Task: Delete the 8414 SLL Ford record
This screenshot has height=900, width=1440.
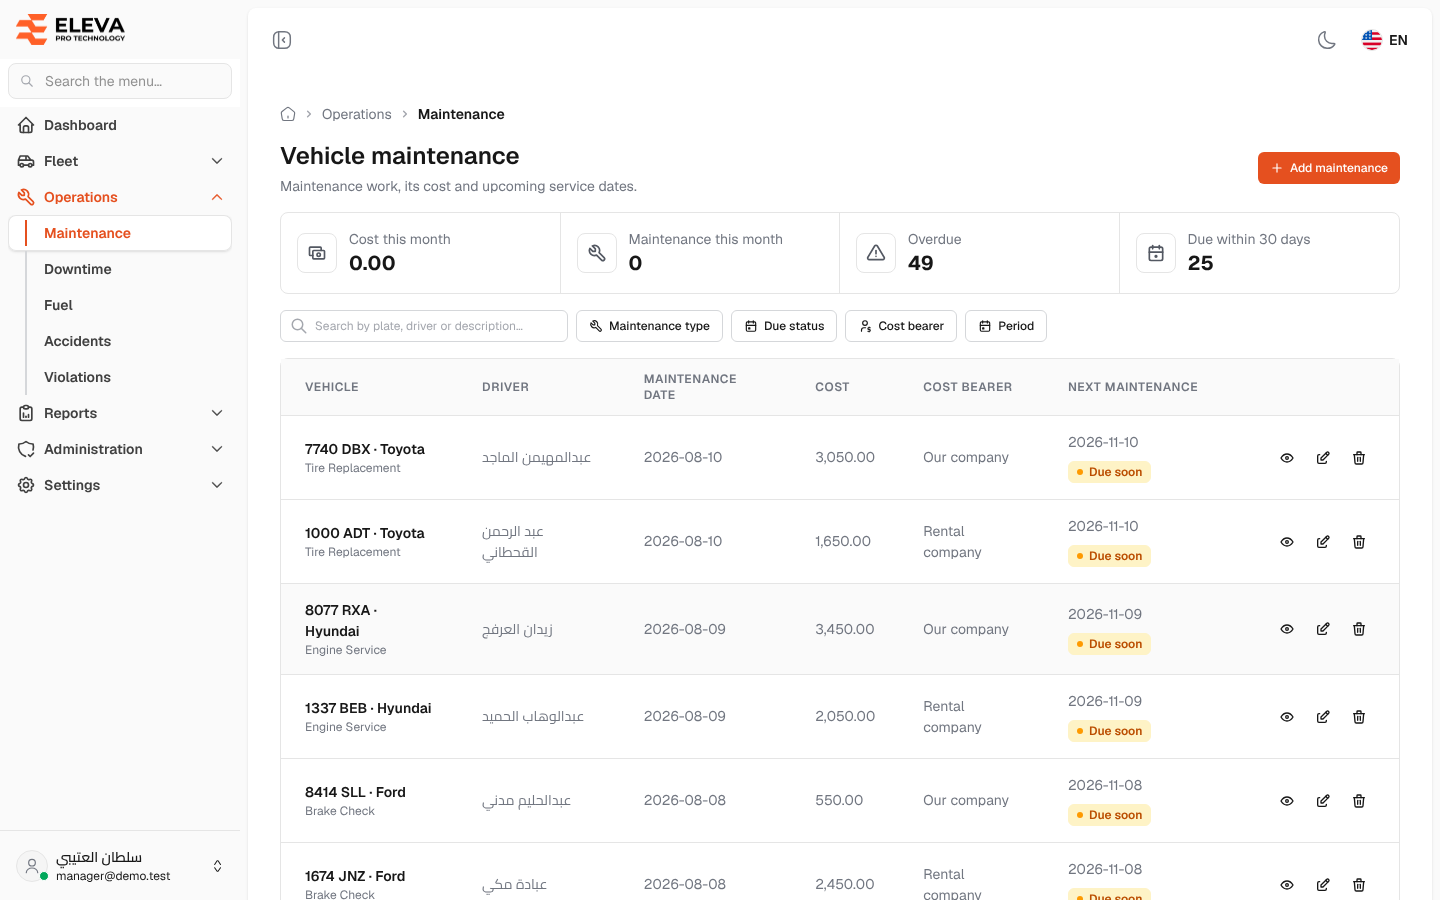Action: tap(1359, 801)
